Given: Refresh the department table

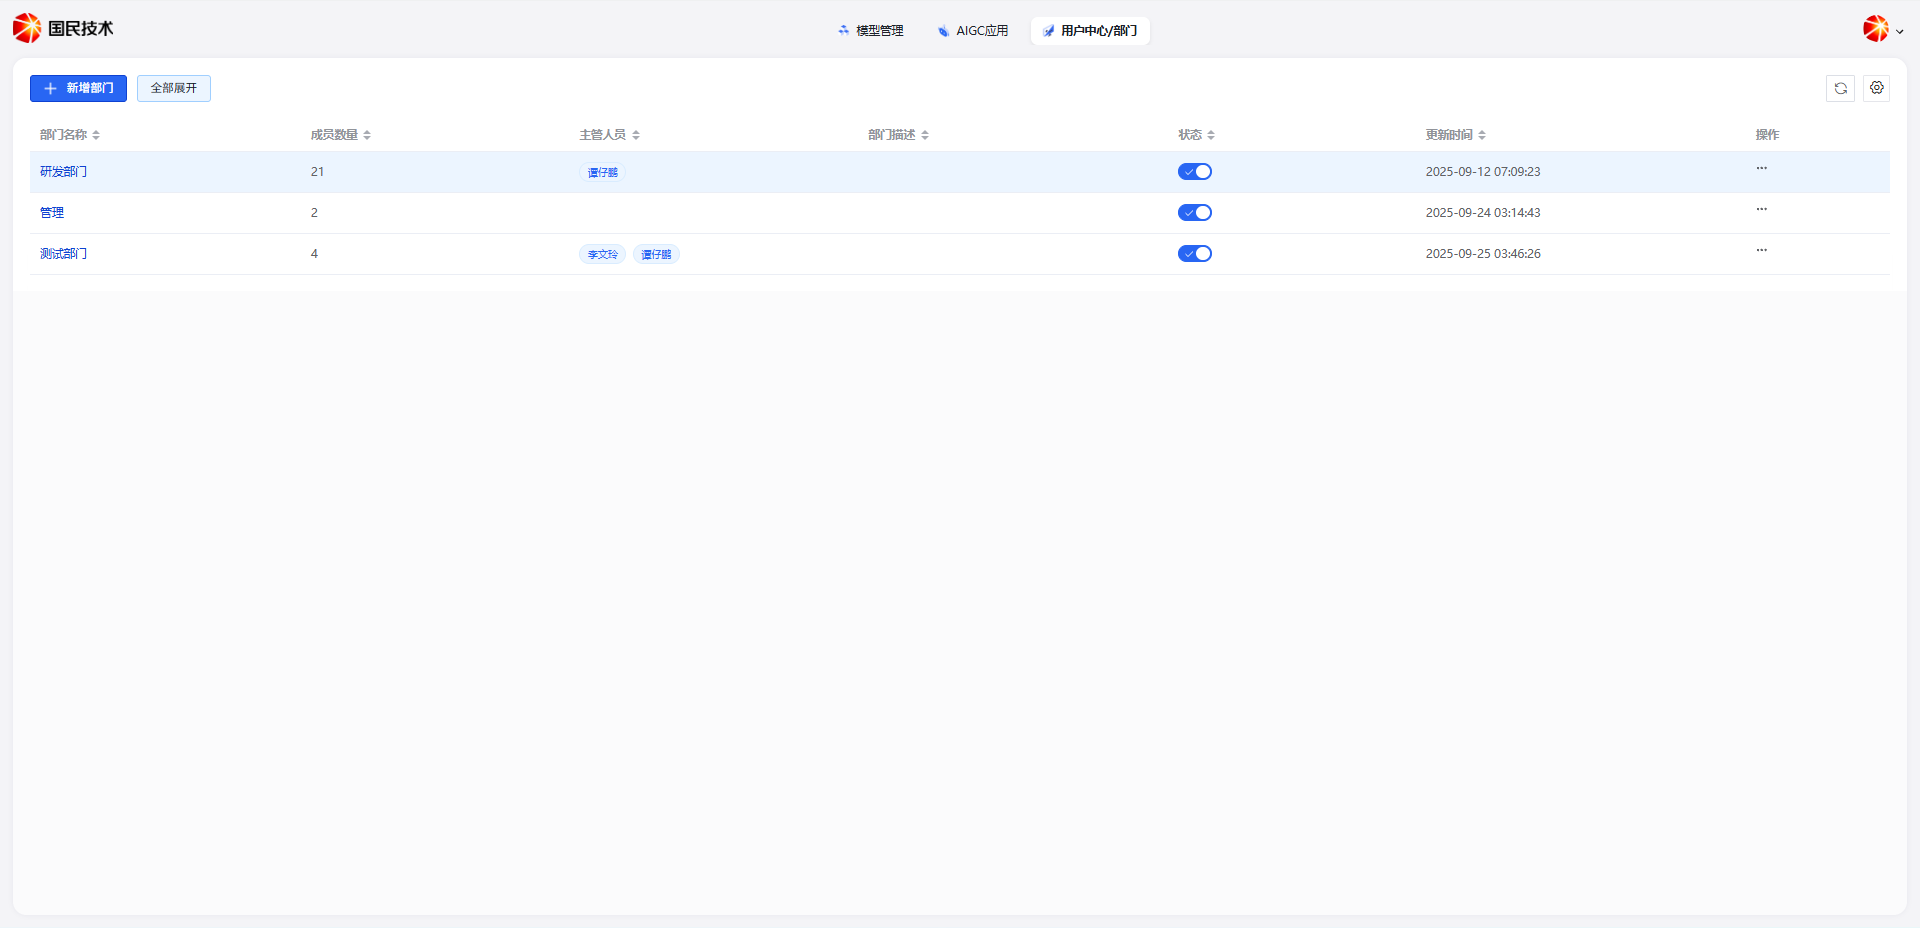Looking at the screenshot, I should click(1840, 88).
